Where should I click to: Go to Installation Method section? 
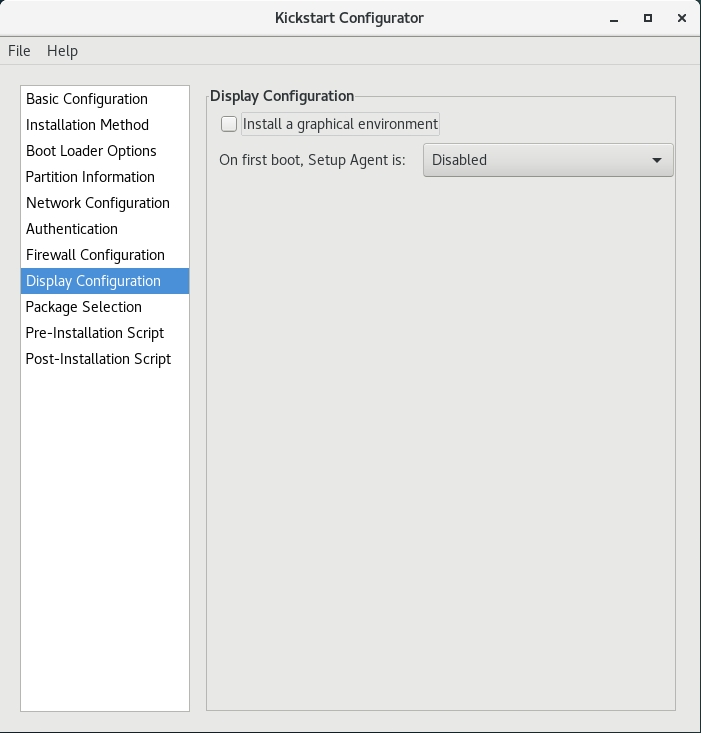point(87,125)
